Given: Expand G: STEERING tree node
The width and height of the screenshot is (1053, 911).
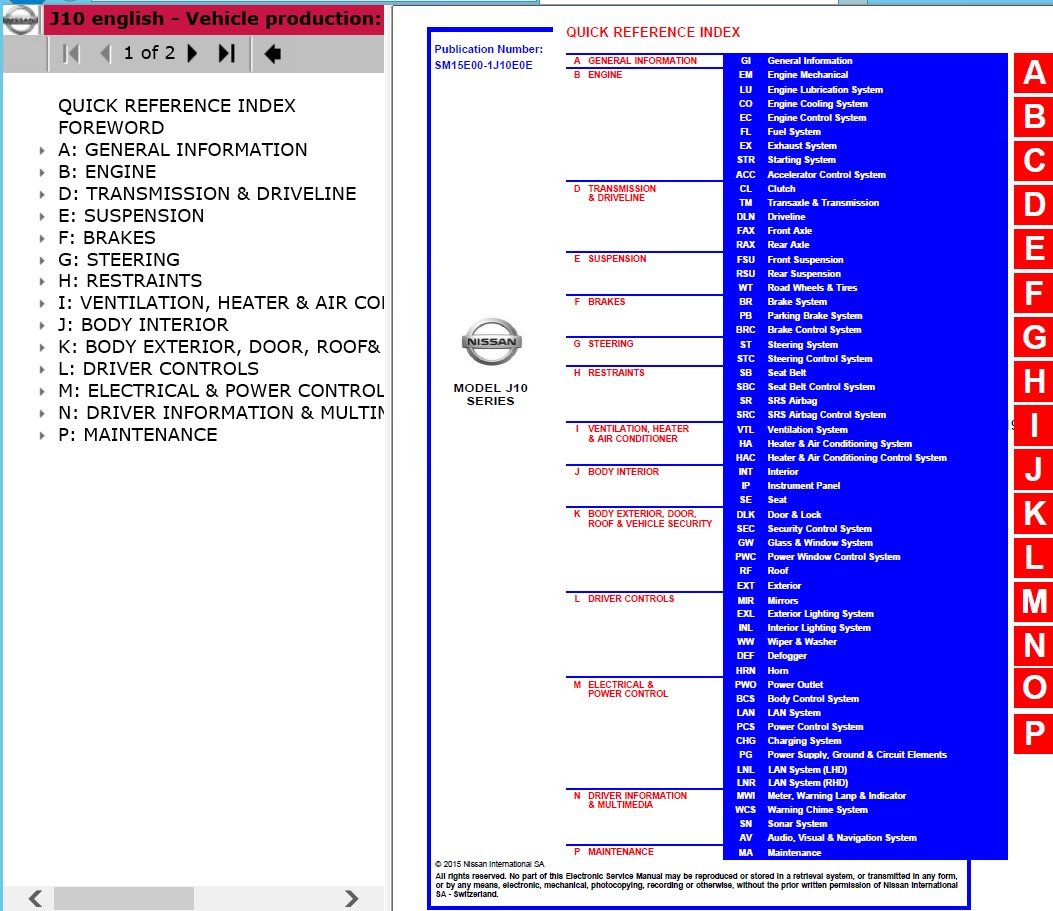Looking at the screenshot, I should (42, 260).
